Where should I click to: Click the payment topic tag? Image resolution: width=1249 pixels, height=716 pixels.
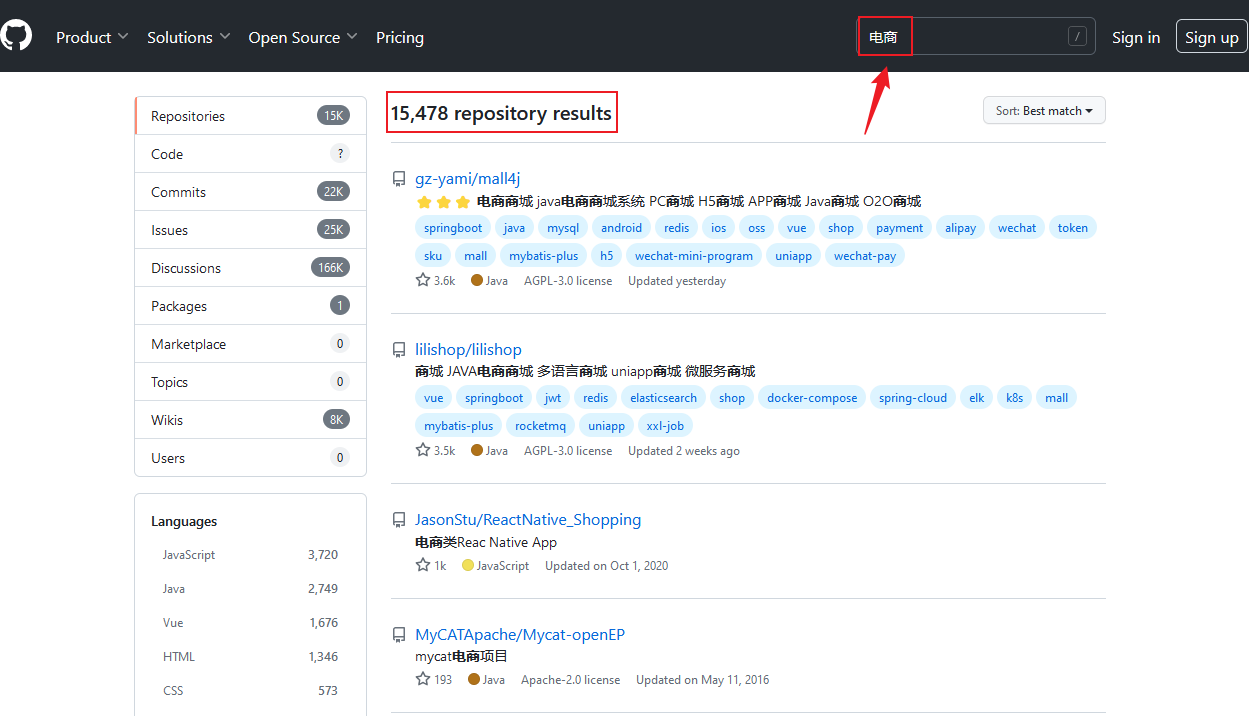pyautogui.click(x=899, y=228)
